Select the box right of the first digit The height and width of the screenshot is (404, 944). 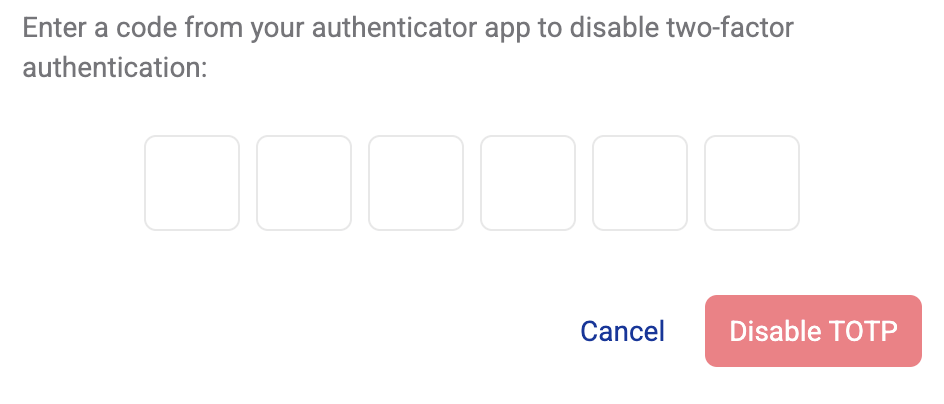tap(304, 183)
